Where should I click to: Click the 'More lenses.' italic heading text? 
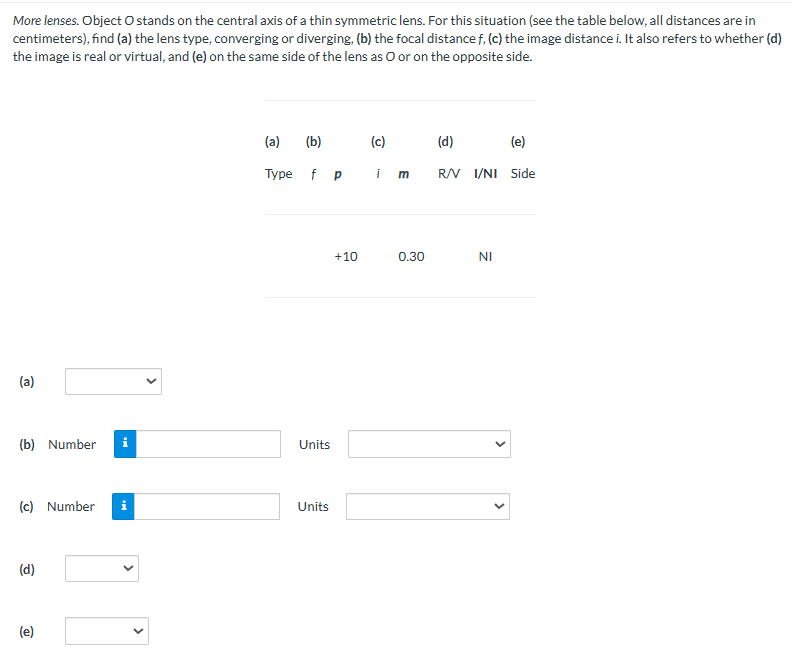[45, 21]
